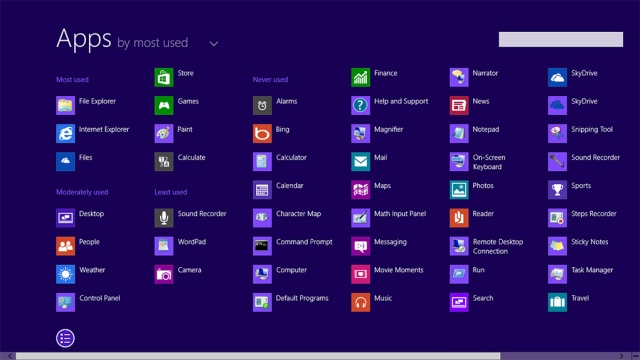
Task: Open the Help and Support icon
Action: [360, 105]
